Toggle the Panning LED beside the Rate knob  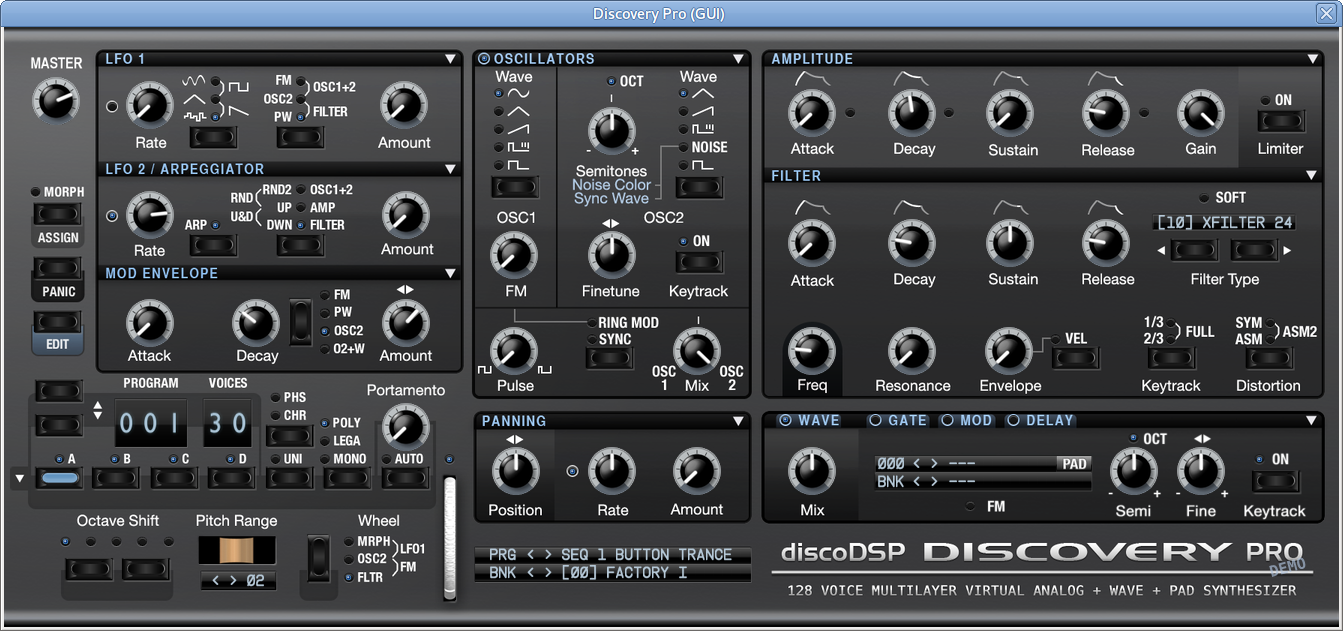click(573, 471)
